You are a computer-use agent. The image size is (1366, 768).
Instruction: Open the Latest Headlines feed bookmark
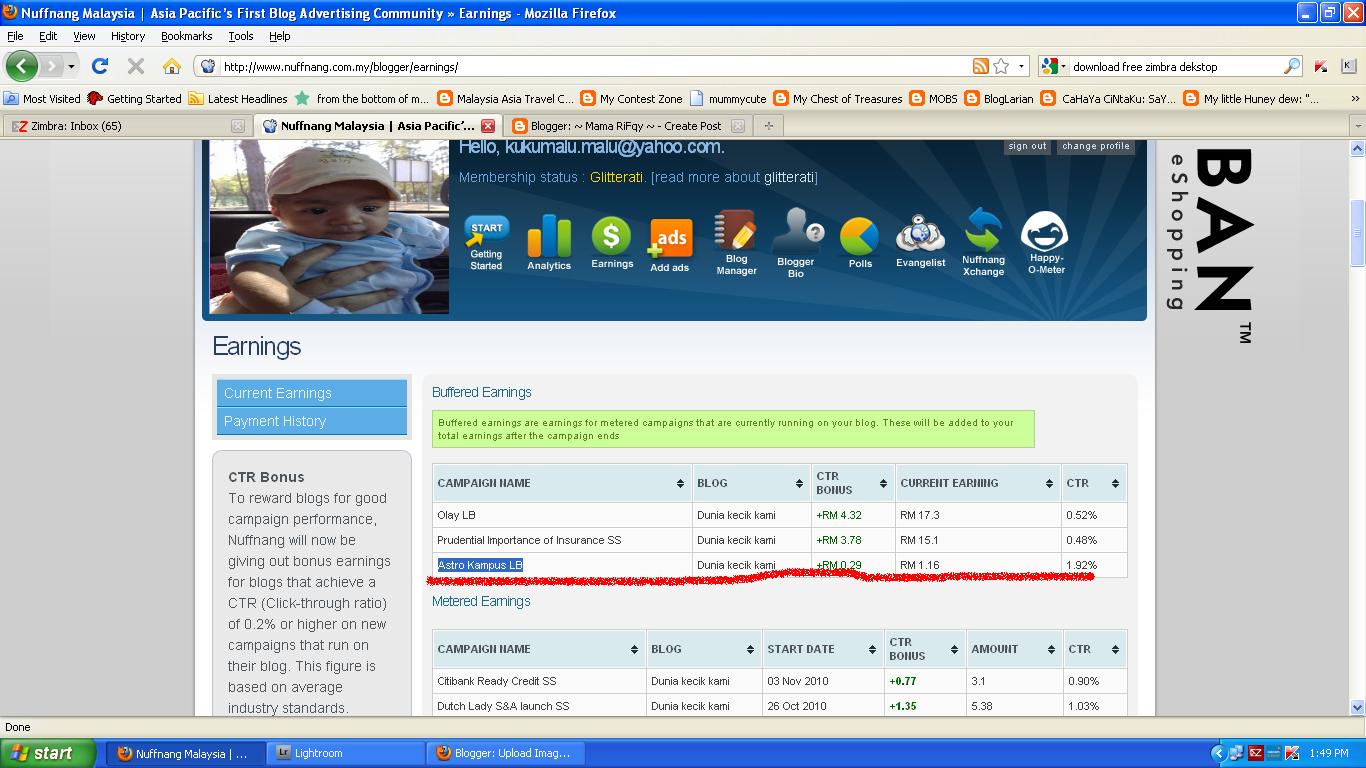tap(238, 99)
